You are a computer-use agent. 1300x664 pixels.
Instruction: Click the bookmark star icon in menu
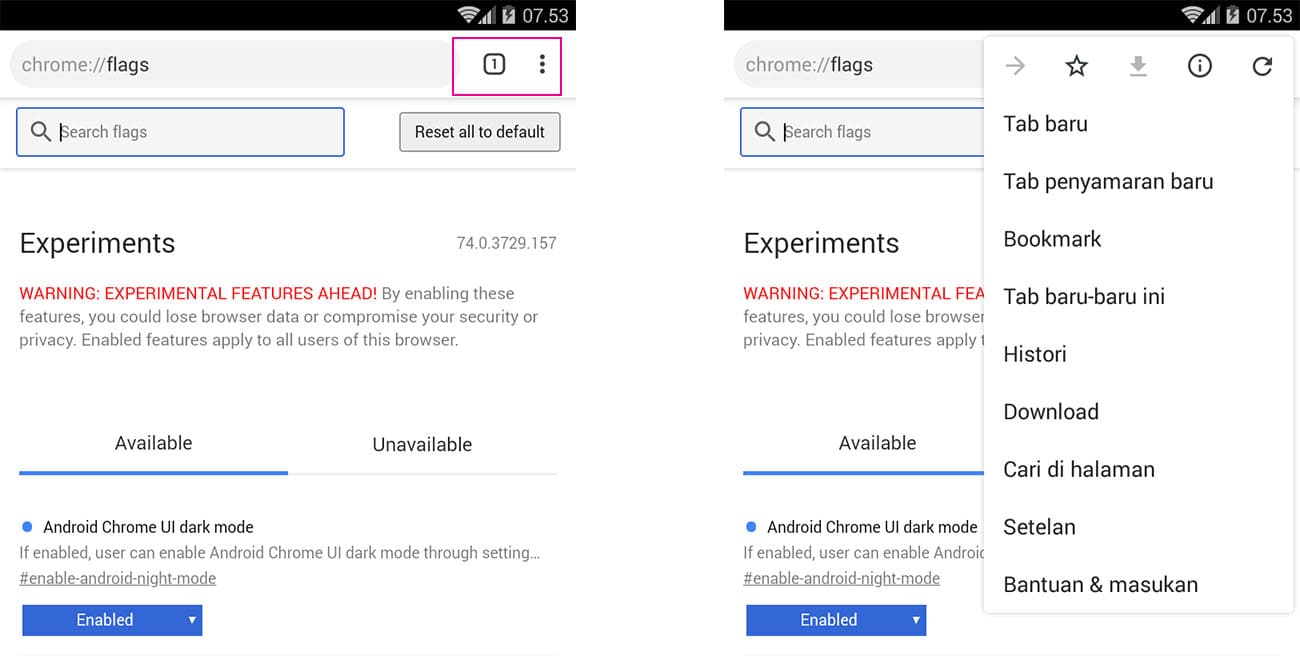(x=1076, y=66)
